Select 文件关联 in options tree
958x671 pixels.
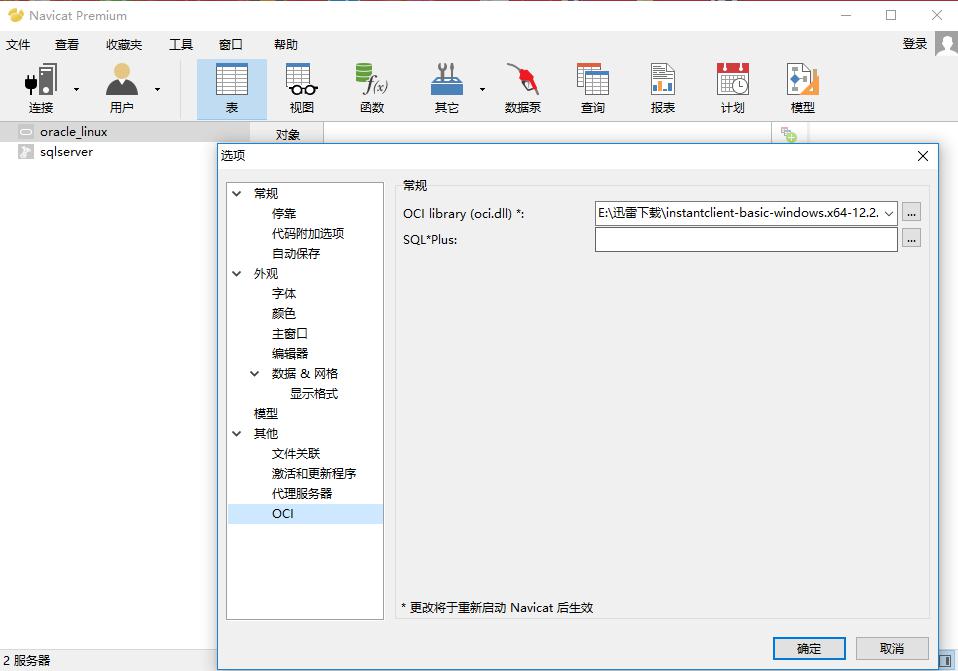(x=296, y=453)
